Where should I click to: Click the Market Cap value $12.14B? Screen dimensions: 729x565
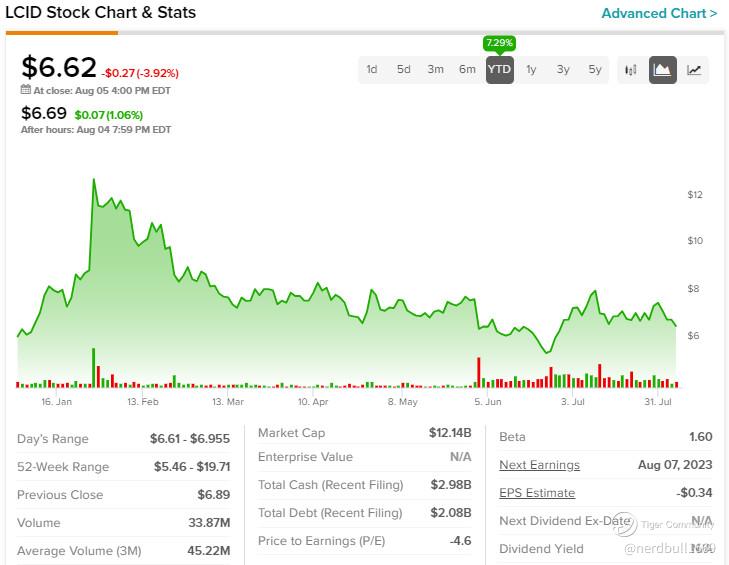pyautogui.click(x=450, y=432)
